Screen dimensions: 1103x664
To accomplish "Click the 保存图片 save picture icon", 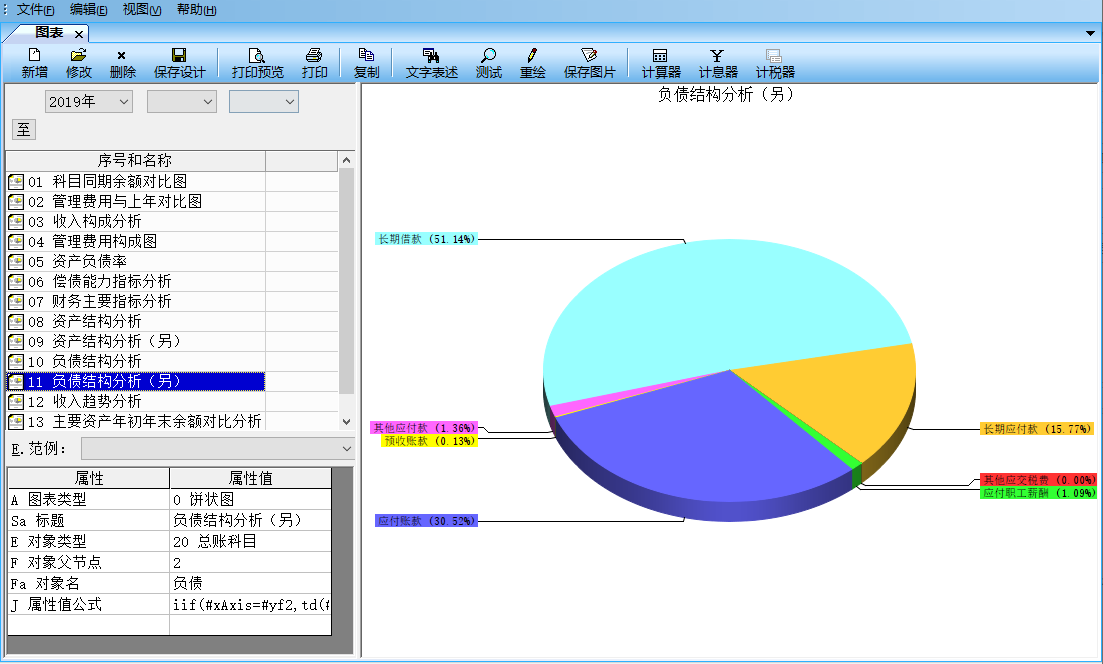I will [589, 55].
